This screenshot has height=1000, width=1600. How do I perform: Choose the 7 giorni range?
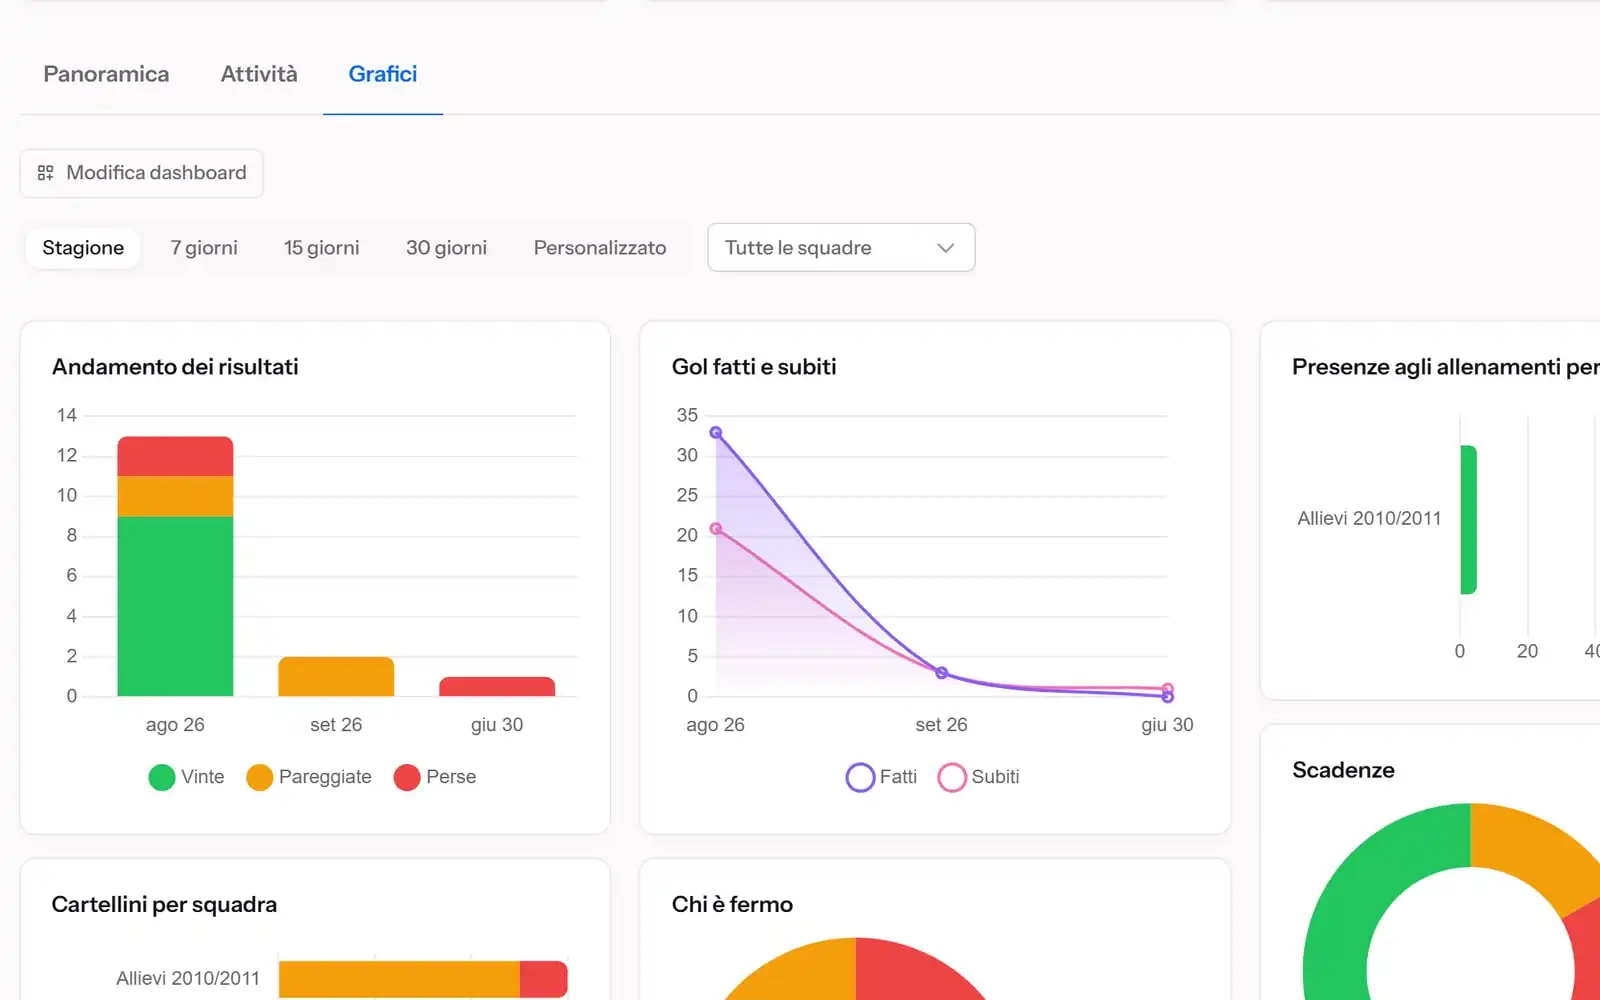204,248
